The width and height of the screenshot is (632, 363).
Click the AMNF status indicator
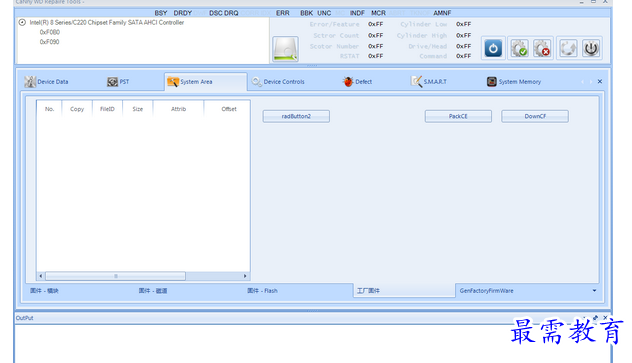pyautogui.click(x=442, y=13)
